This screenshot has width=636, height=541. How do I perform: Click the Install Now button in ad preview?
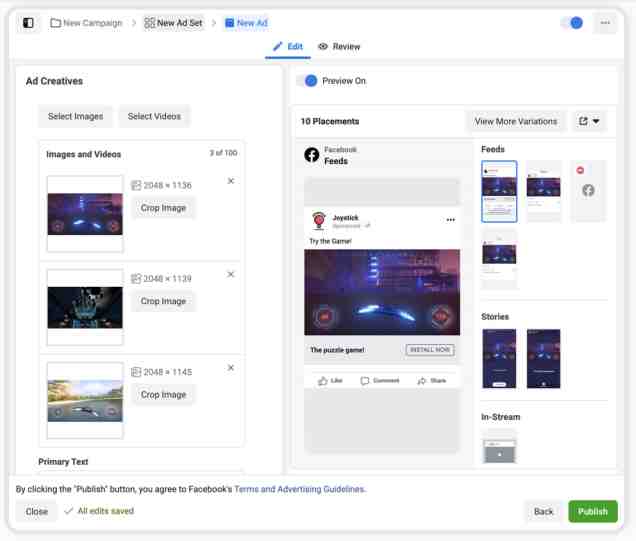pyautogui.click(x=430, y=350)
